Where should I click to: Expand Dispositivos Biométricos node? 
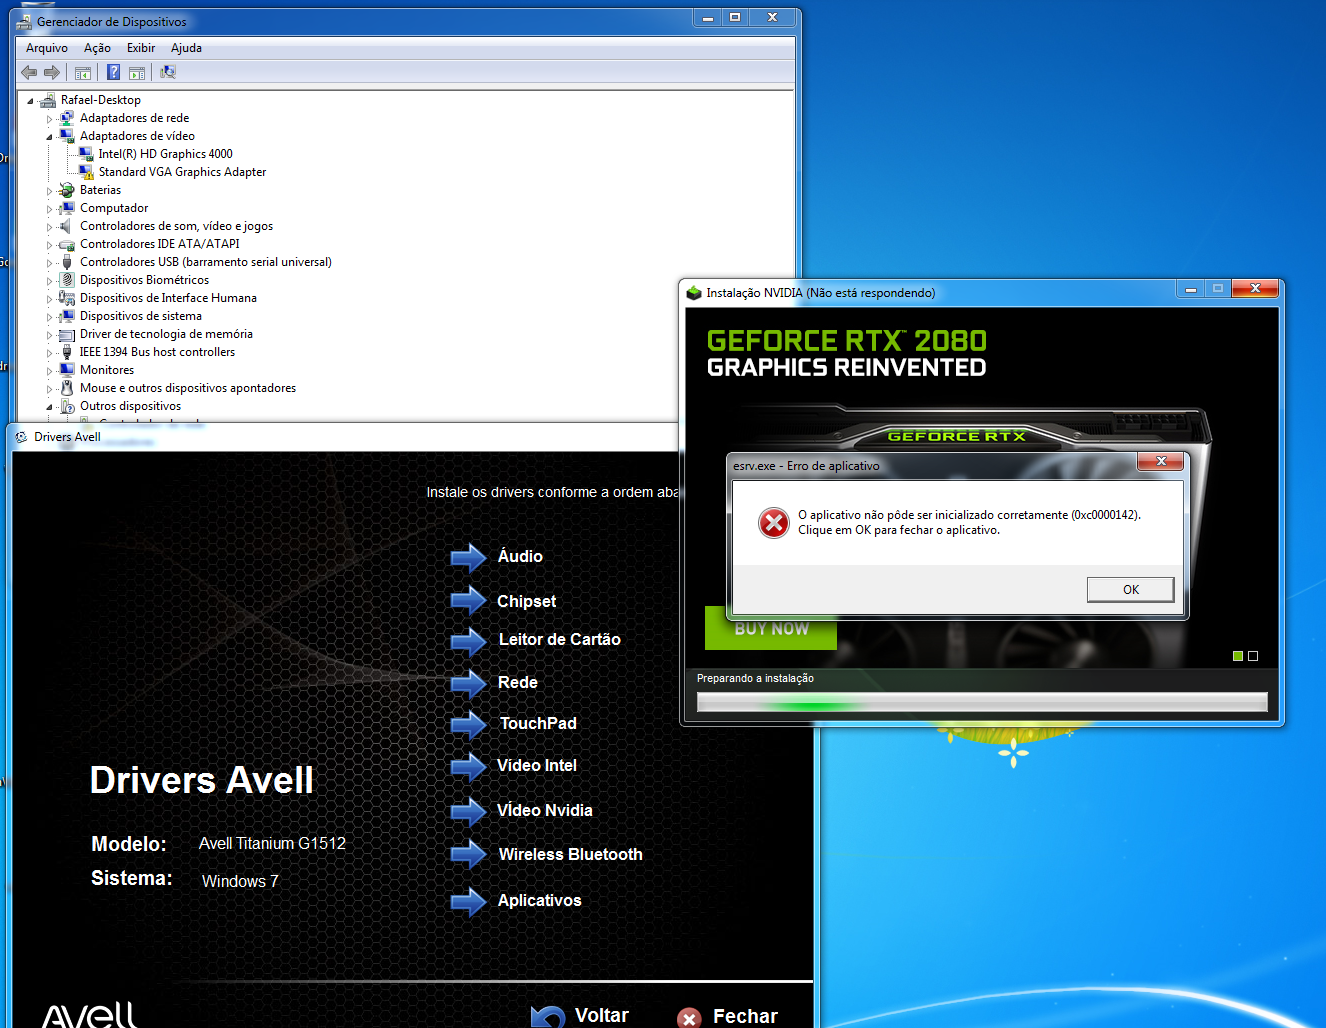click(49, 281)
